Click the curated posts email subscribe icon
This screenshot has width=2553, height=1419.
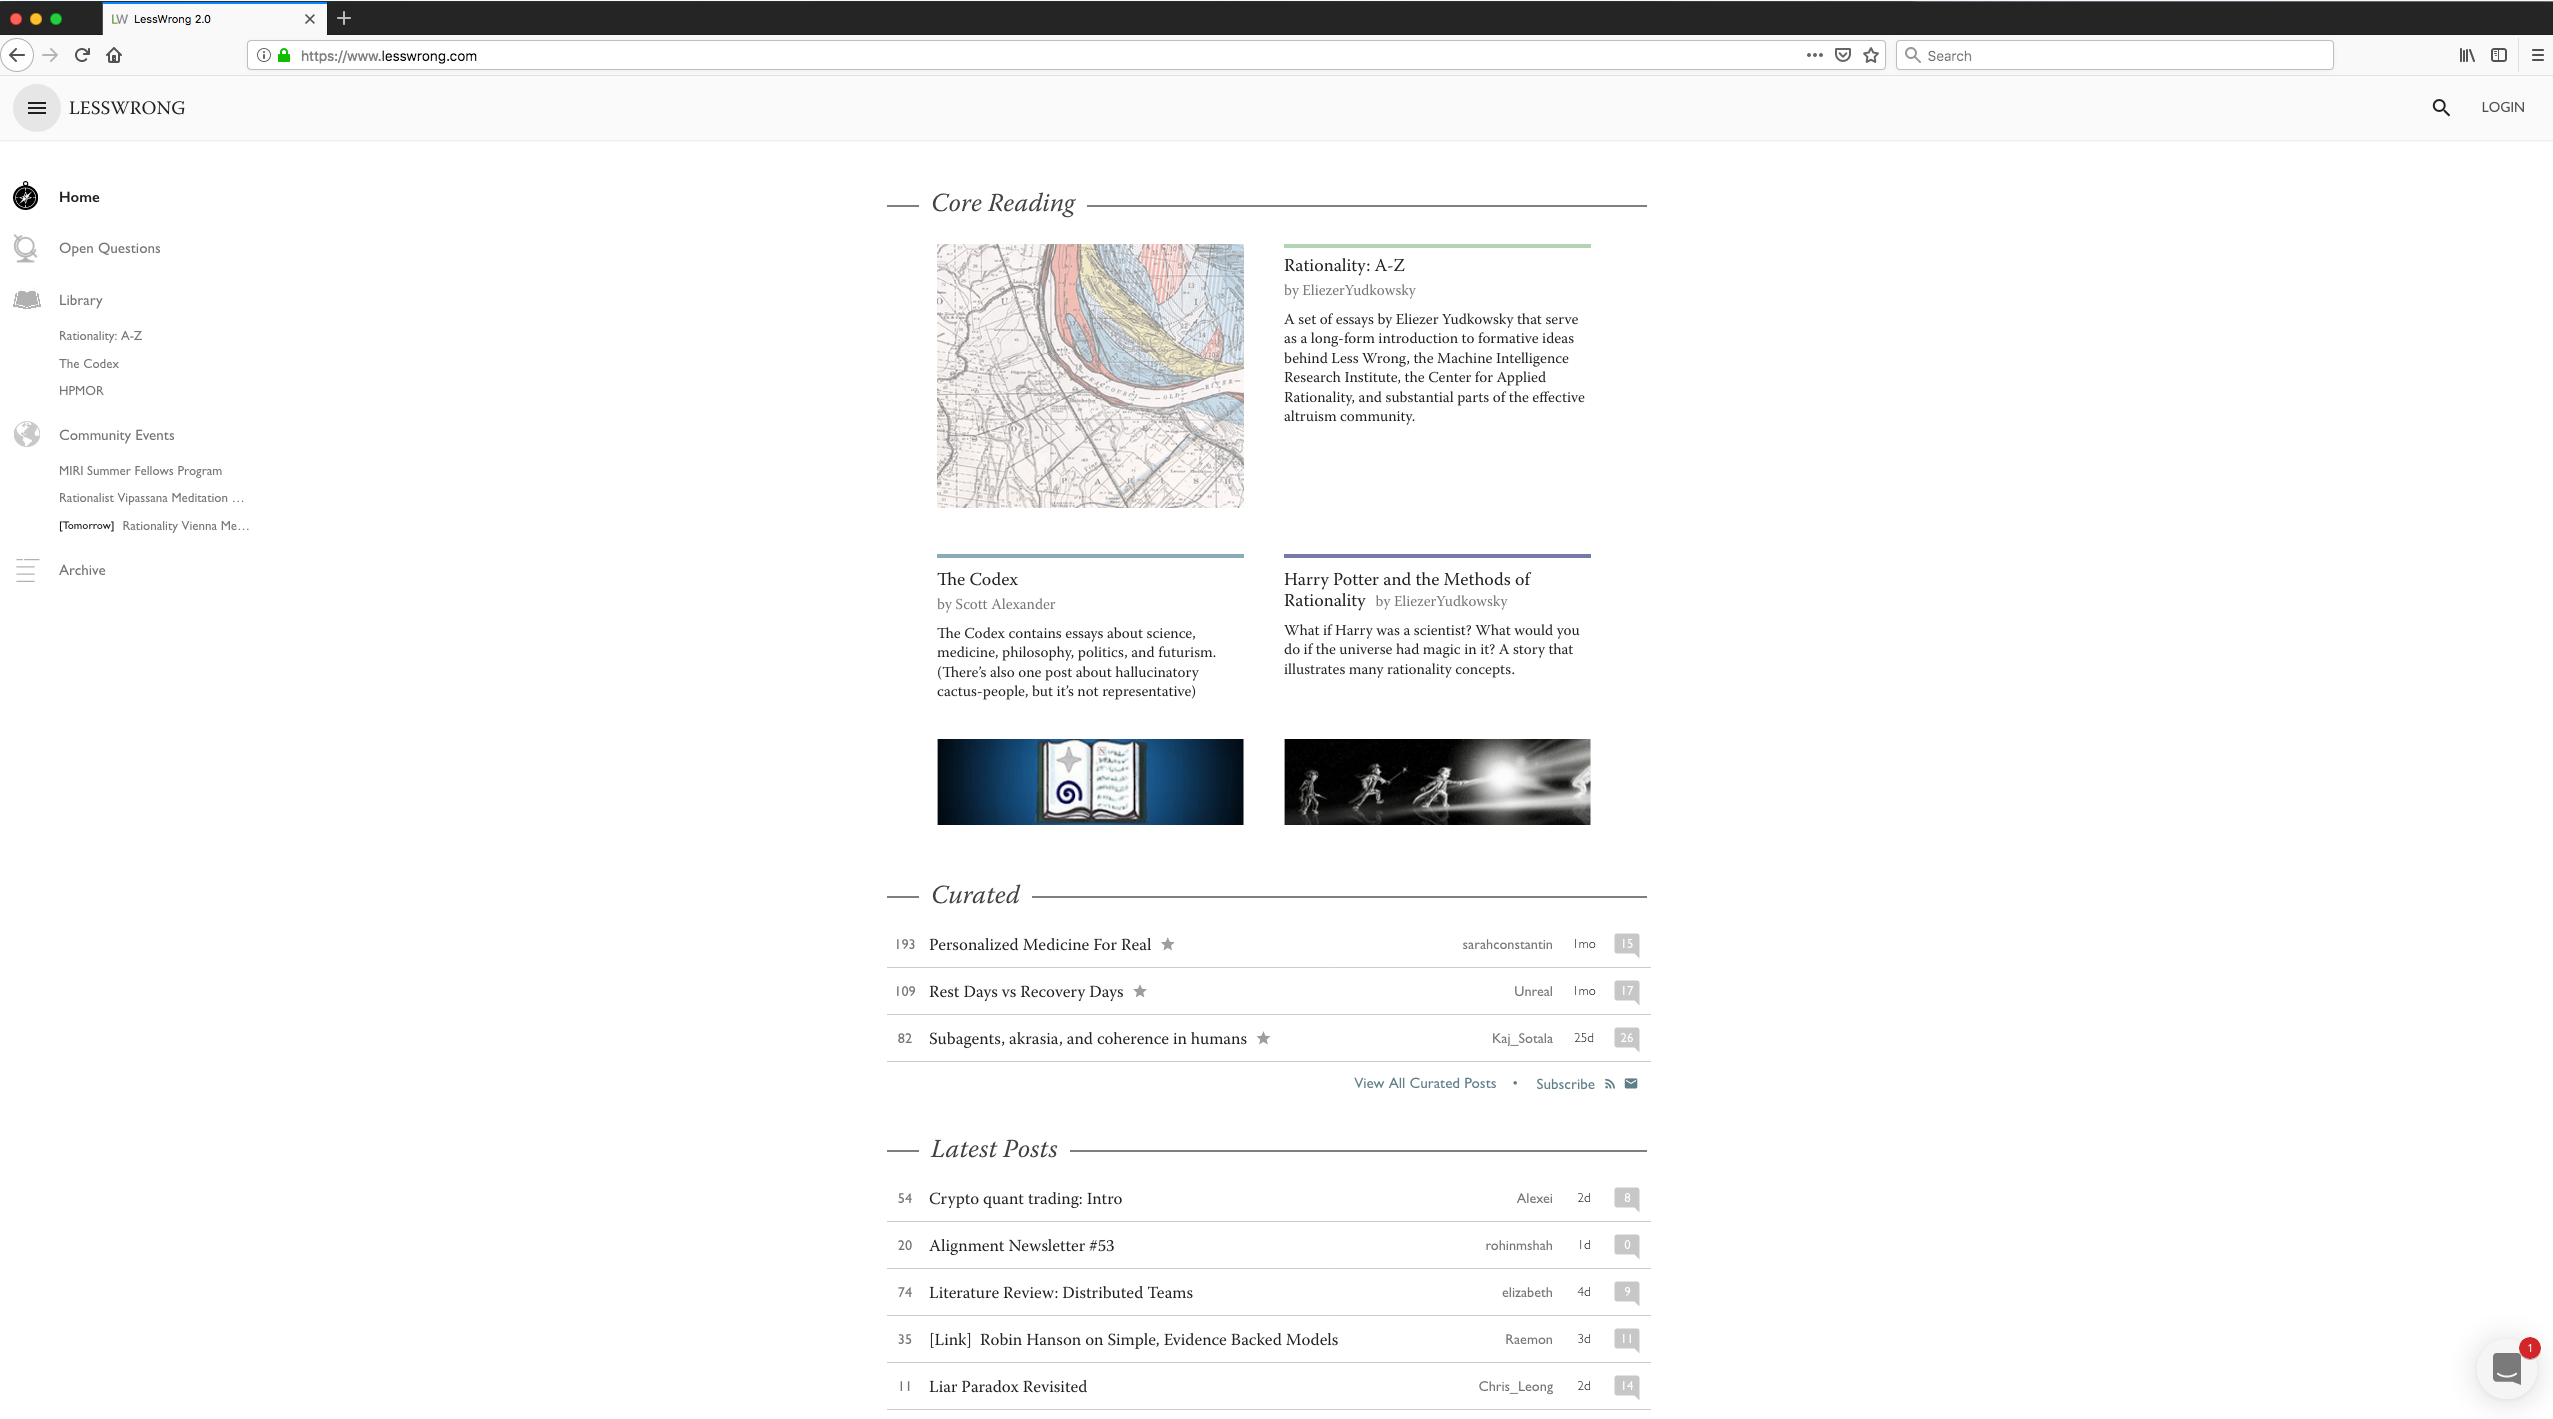(x=1631, y=1084)
